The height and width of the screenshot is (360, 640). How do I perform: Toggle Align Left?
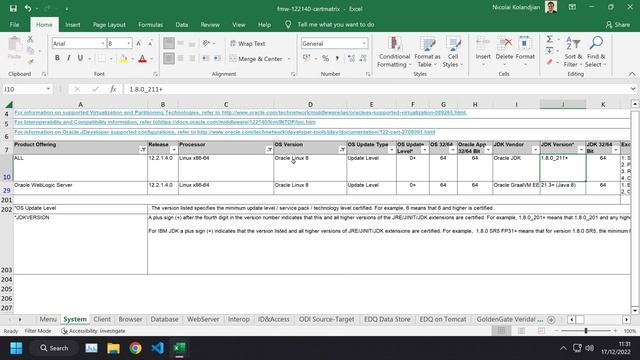point(169,58)
